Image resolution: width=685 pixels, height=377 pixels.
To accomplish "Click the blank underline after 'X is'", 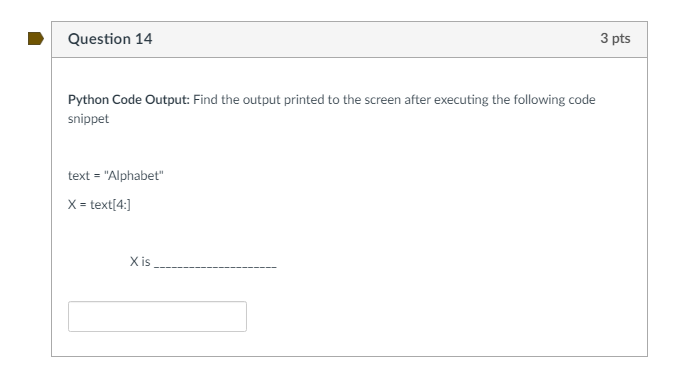I will click(x=215, y=266).
